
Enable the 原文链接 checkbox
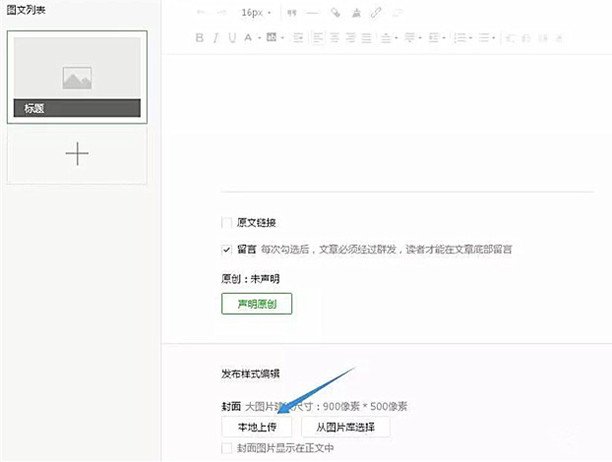pos(226,223)
